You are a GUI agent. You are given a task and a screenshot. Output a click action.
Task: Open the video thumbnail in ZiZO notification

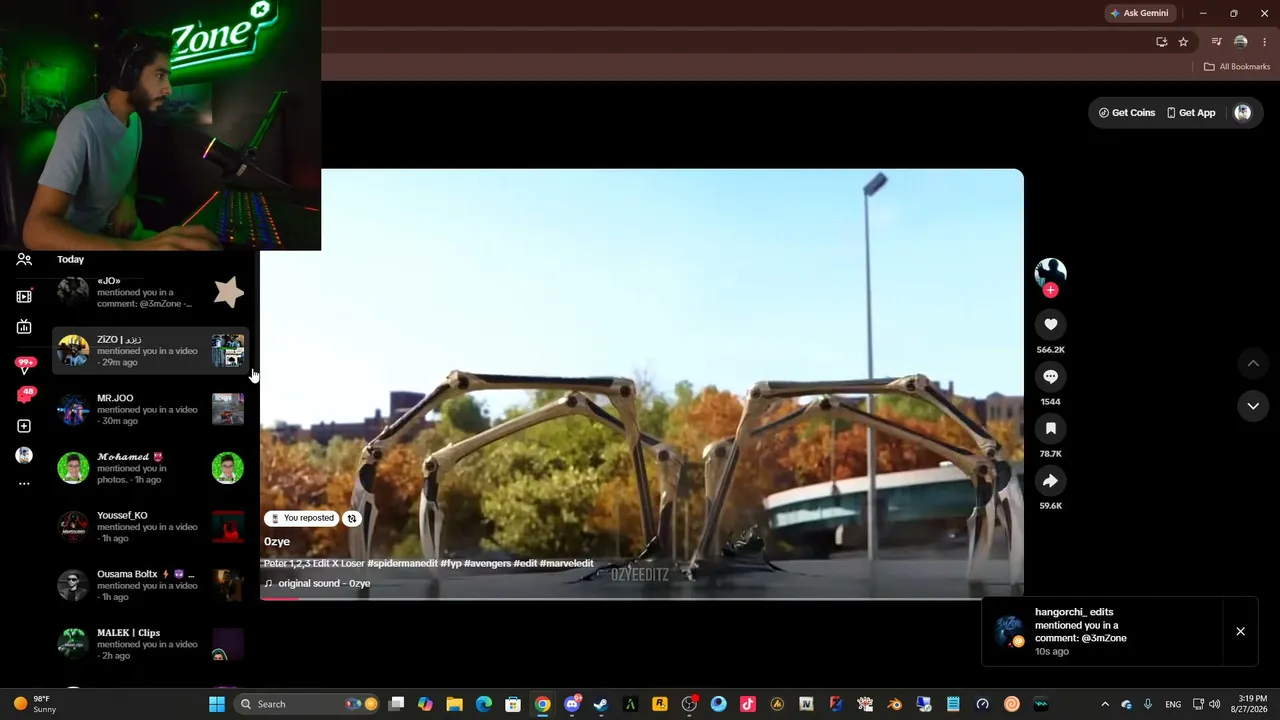click(x=228, y=351)
